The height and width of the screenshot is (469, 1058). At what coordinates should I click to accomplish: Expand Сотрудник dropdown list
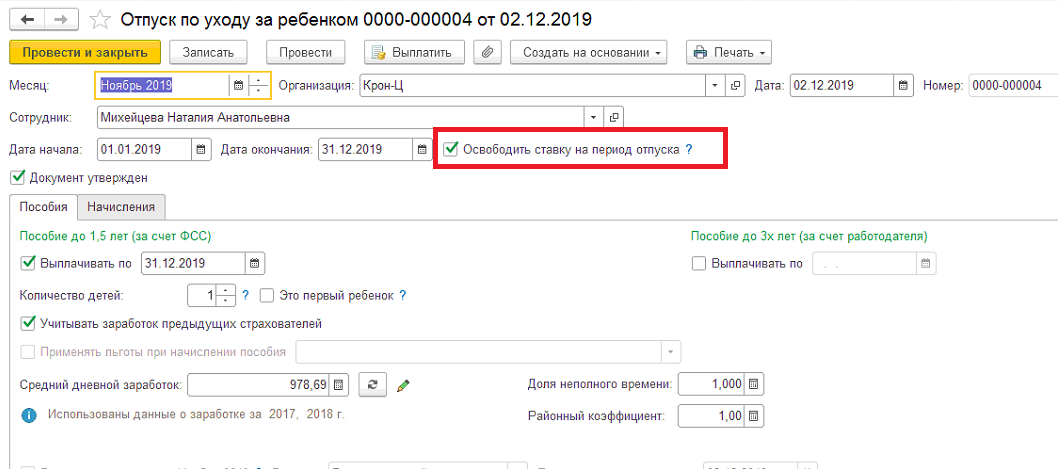(592, 117)
